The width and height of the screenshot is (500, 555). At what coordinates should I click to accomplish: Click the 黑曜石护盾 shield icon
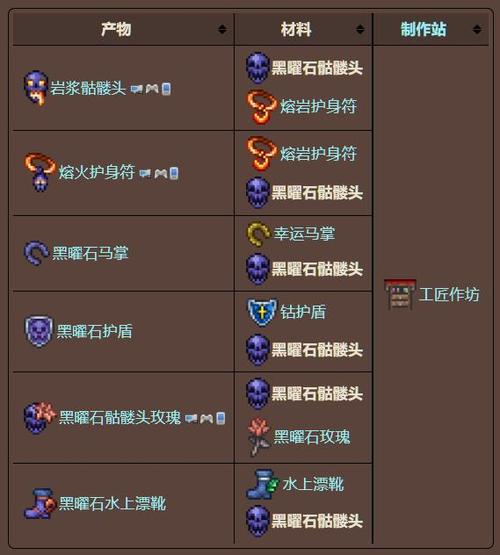(39, 331)
